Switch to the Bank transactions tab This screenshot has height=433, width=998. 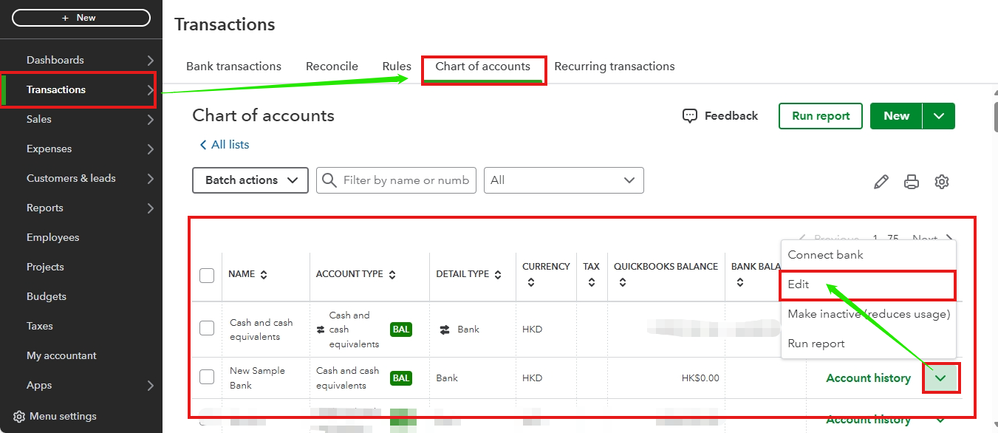[234, 66]
